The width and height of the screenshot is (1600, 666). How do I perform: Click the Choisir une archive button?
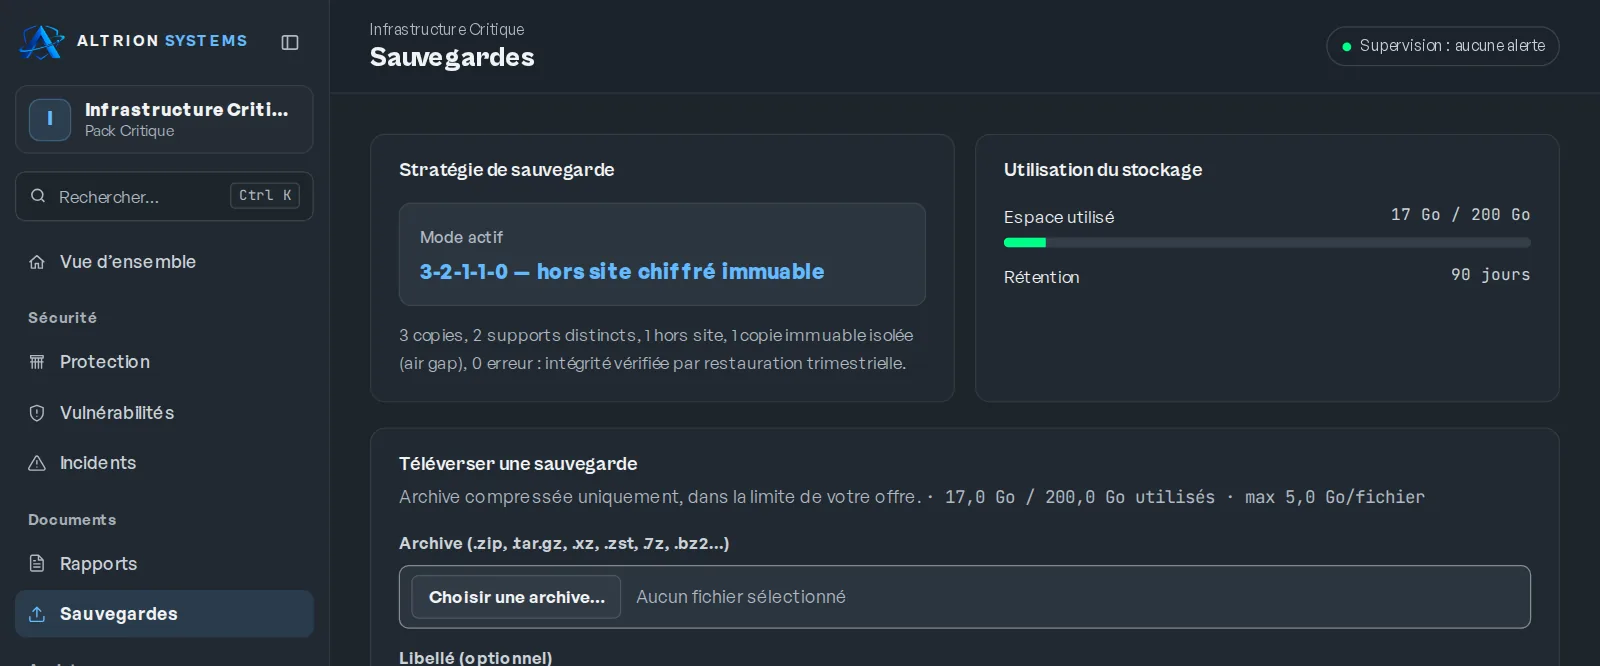click(x=516, y=597)
